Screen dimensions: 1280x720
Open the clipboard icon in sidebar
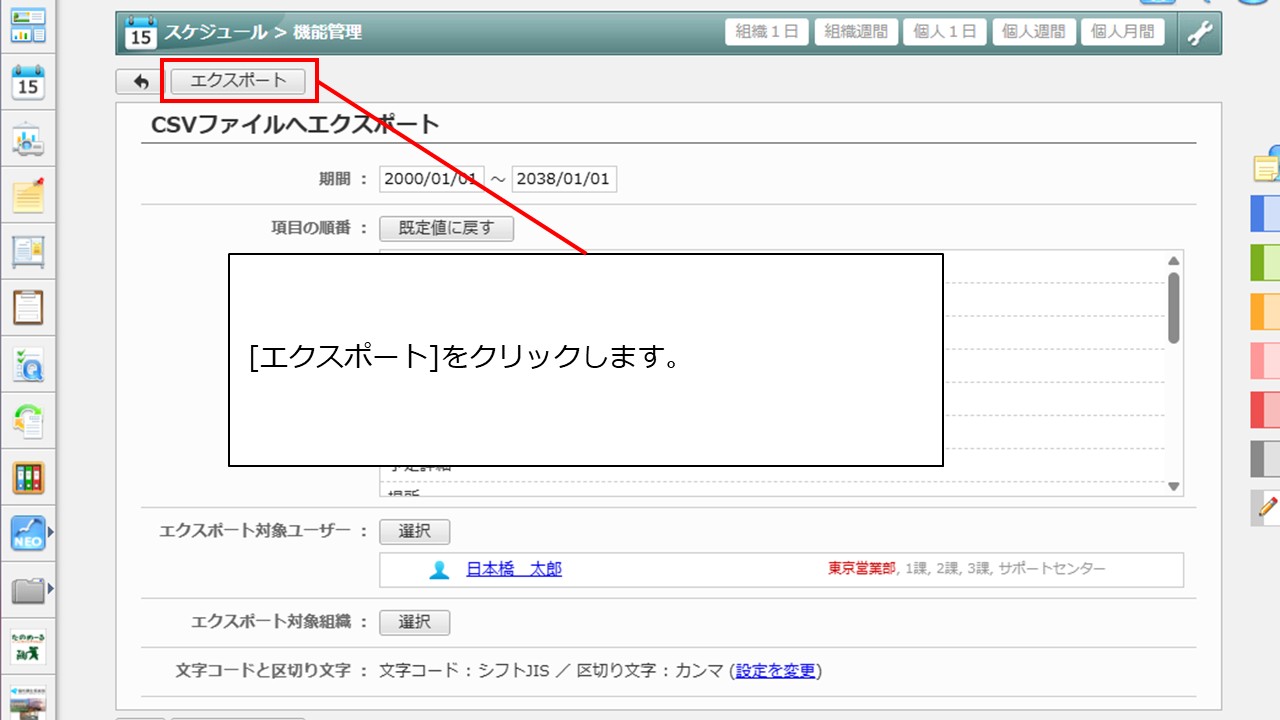click(28, 307)
